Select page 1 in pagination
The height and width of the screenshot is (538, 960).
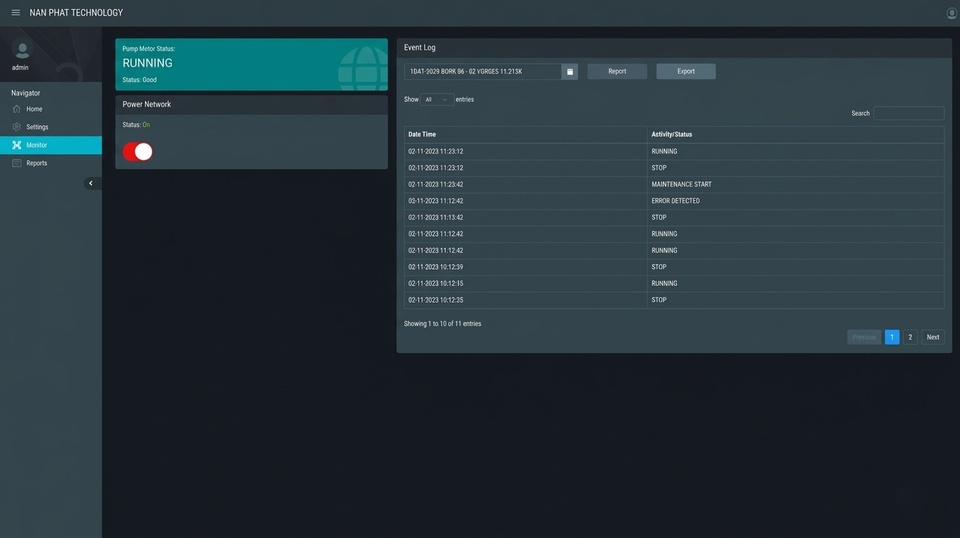tap(891, 337)
